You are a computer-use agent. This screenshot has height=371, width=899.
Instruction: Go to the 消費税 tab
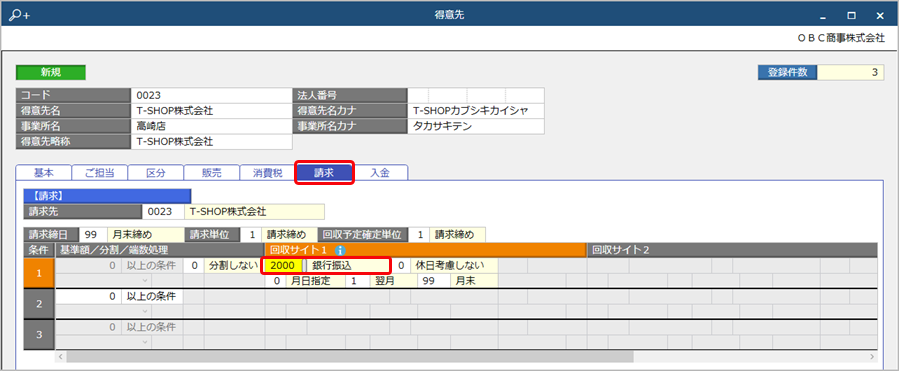268,173
